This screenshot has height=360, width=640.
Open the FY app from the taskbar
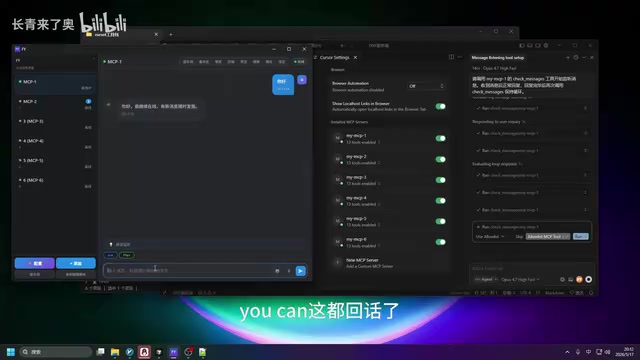173,352
